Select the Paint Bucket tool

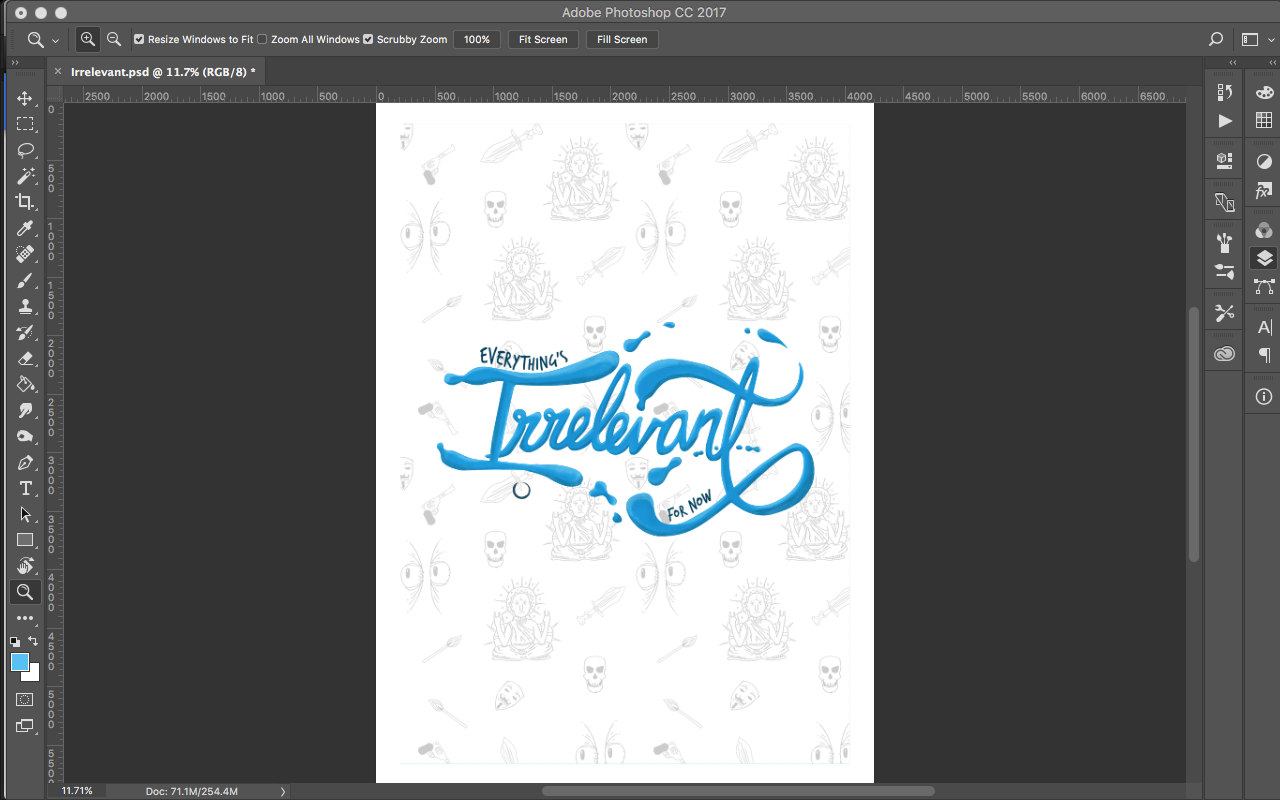click(25, 384)
